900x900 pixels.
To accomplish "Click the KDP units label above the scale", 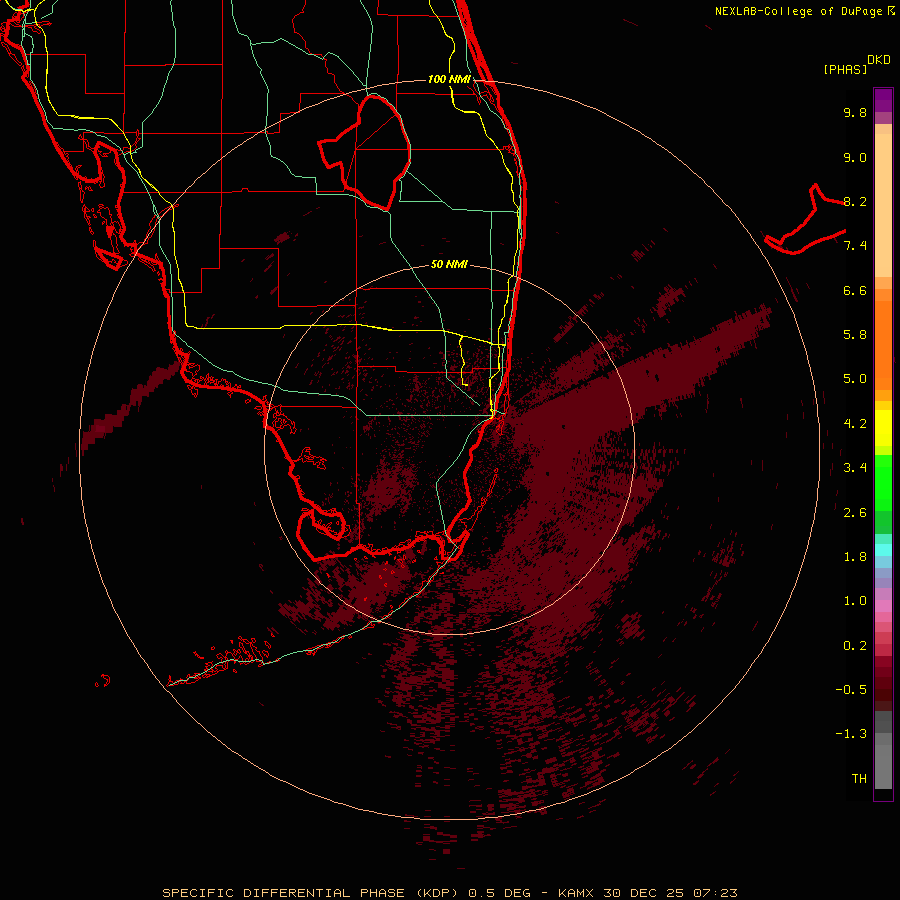I will pyautogui.click(x=879, y=60).
